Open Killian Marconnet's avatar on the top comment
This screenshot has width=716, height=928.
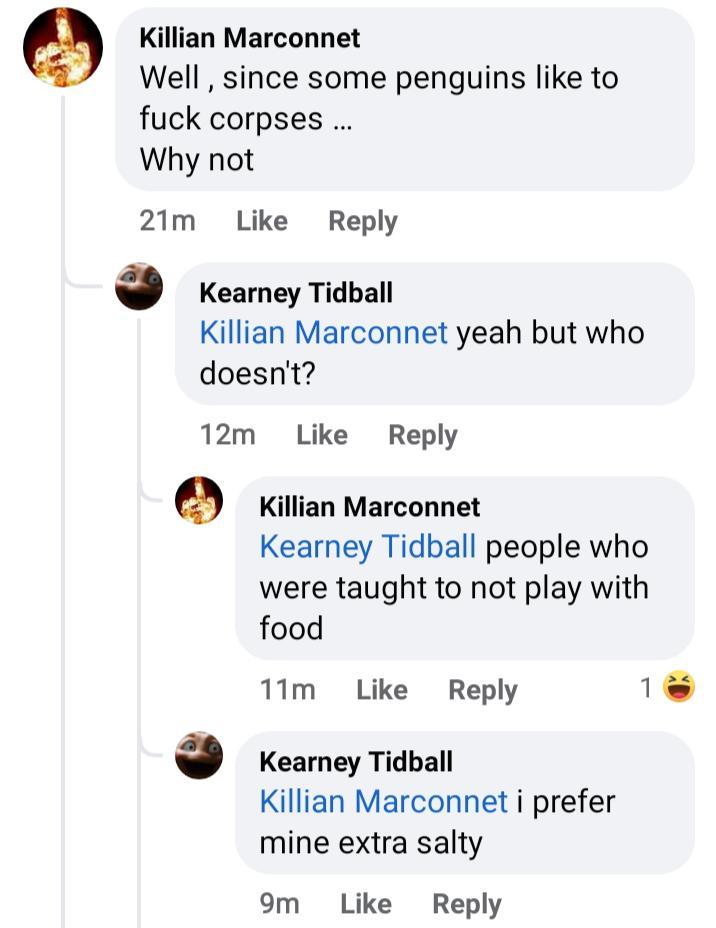tap(63, 47)
